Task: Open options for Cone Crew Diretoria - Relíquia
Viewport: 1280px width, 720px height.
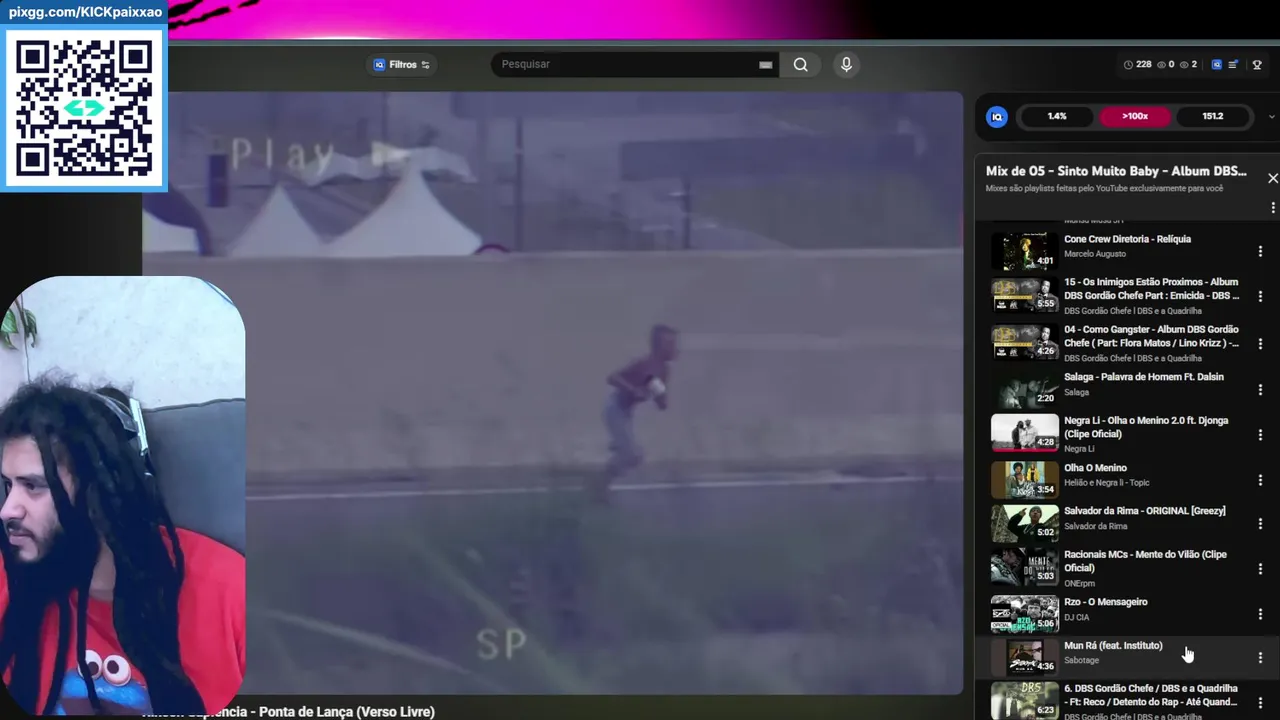Action: pos(1260,251)
